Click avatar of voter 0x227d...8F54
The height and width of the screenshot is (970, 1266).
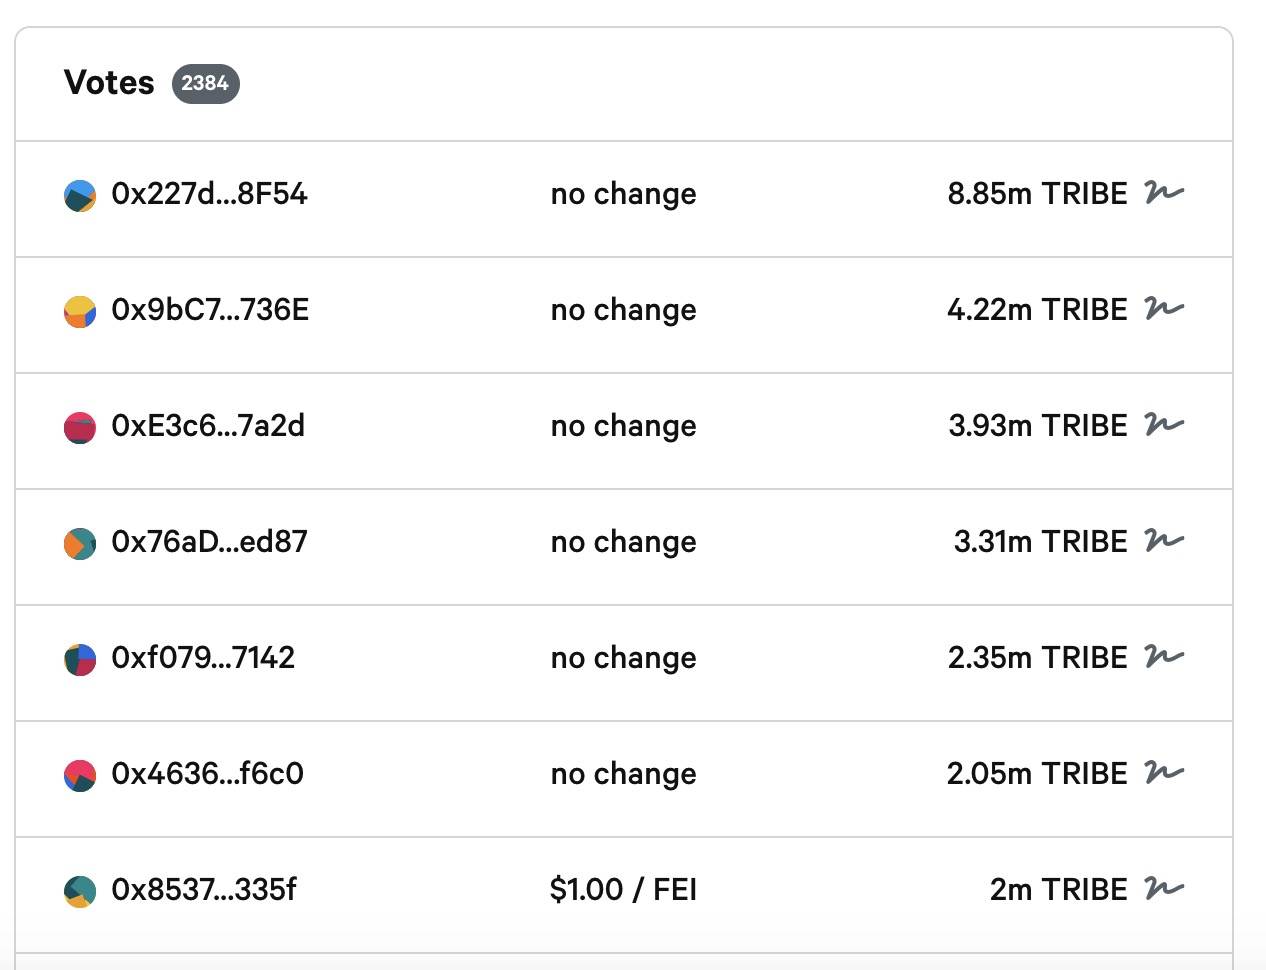pyautogui.click(x=80, y=196)
